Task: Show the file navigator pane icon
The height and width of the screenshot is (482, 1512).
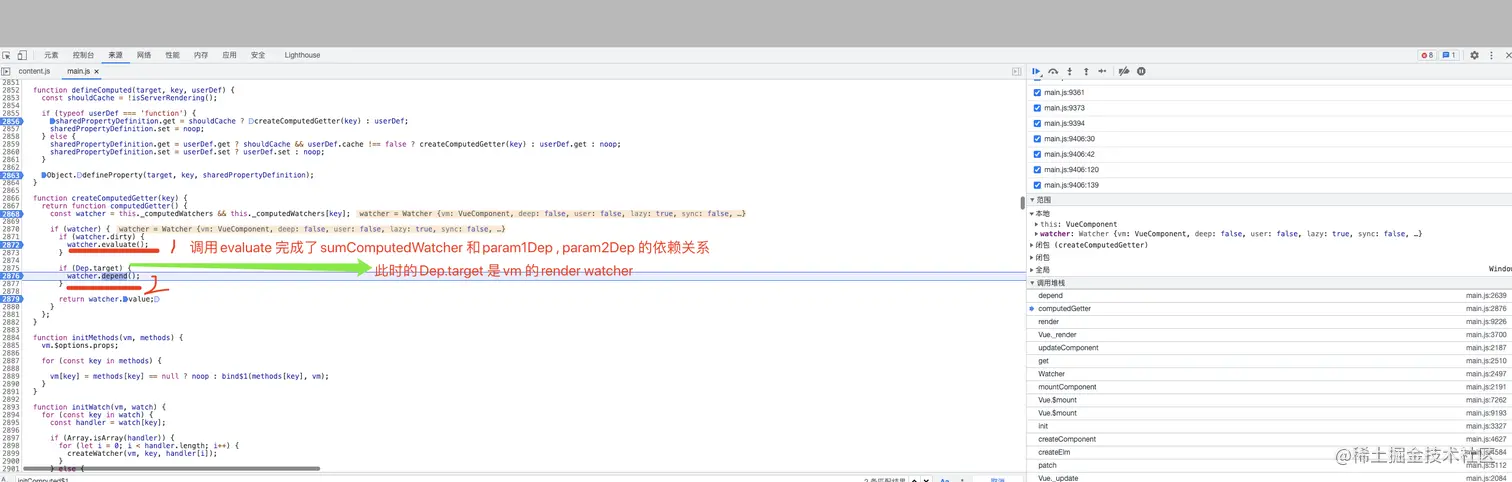Action: pos(6,71)
